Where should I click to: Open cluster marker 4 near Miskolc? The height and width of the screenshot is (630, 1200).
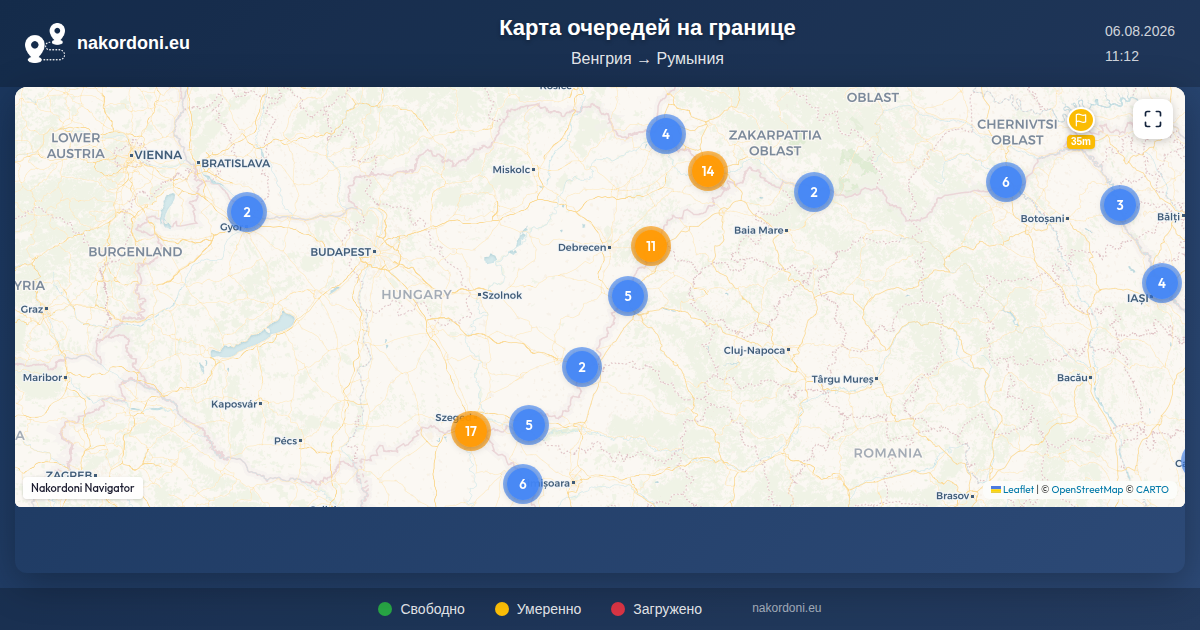[665, 134]
